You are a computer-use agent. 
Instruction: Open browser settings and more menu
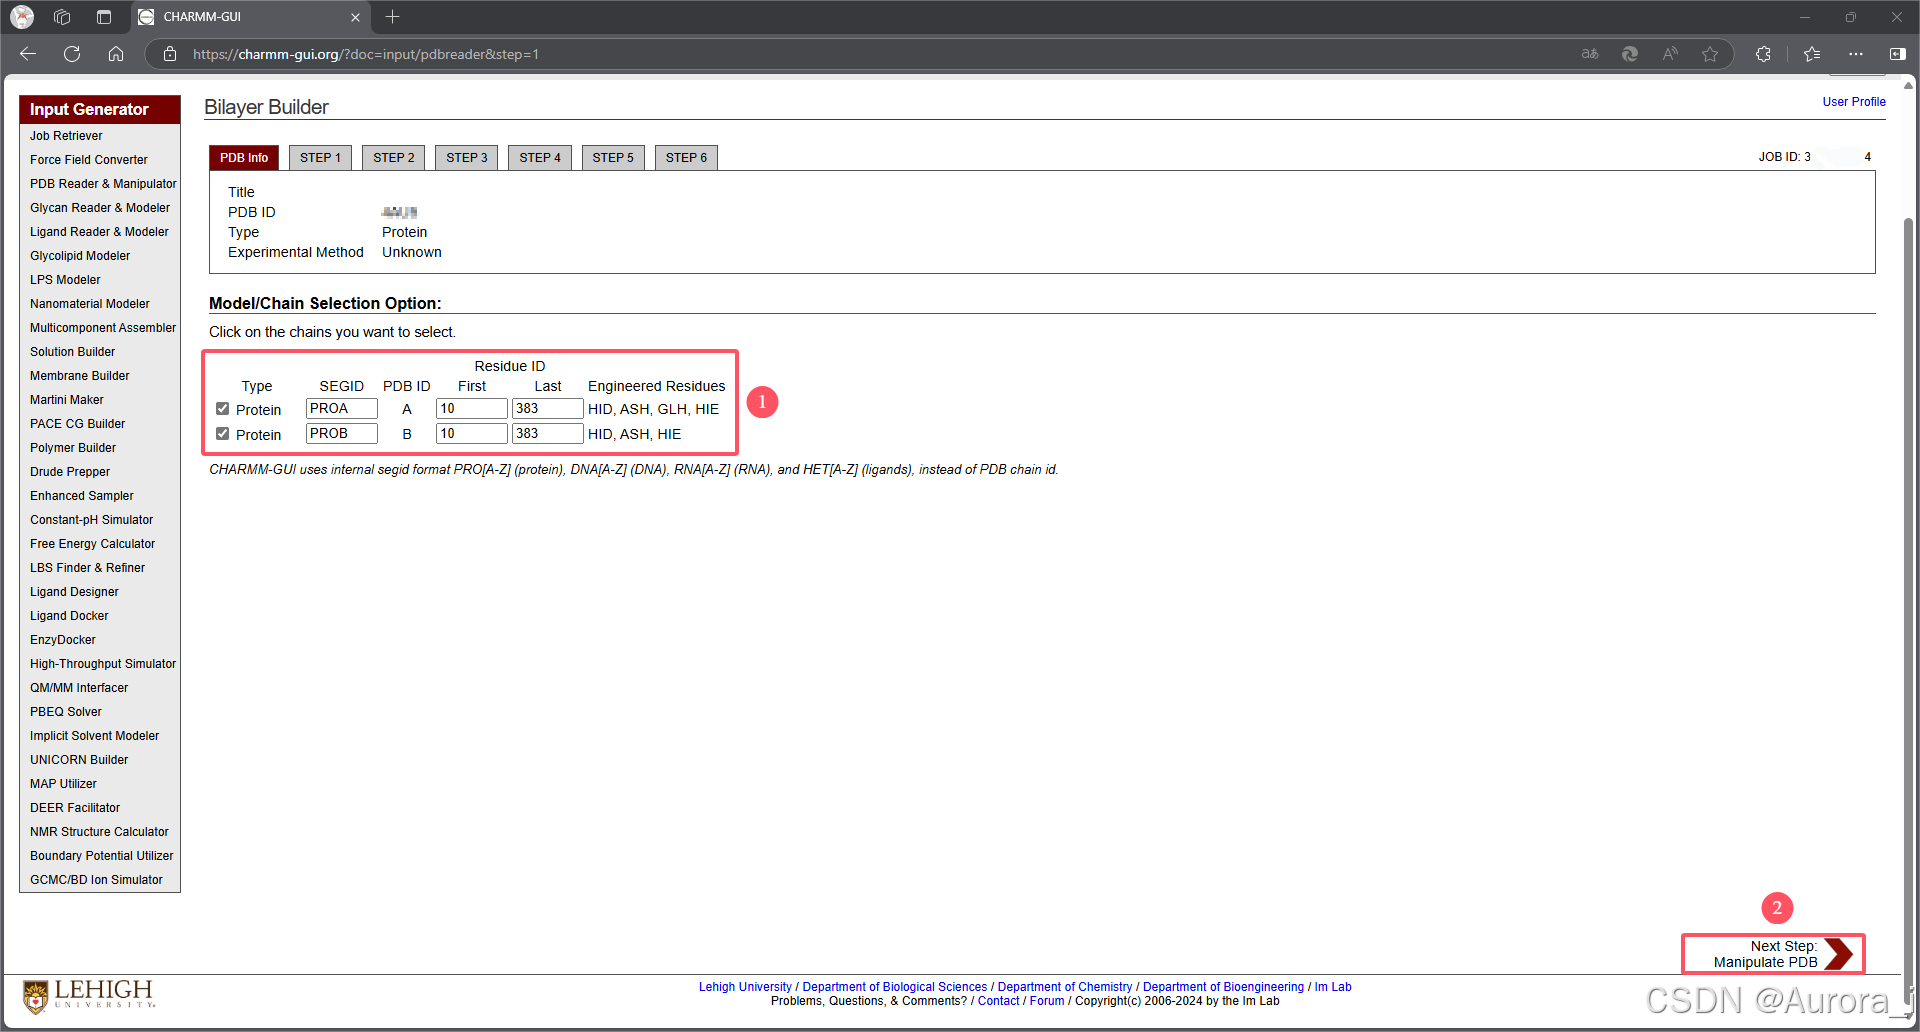point(1856,54)
